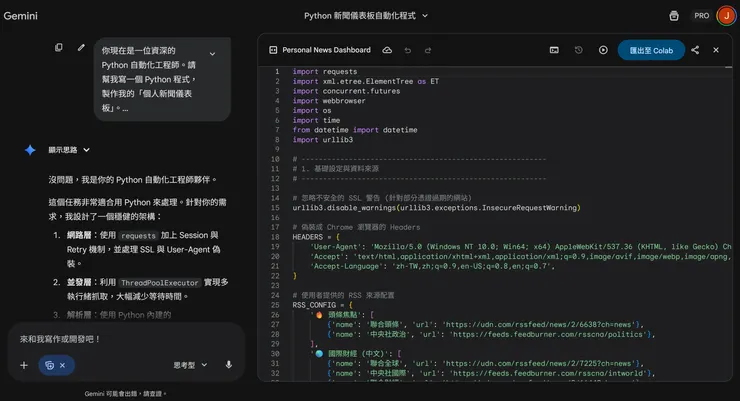Click the Gemini sparkle icon
The width and height of the screenshot is (740, 401).
pyautogui.click(x=30, y=150)
